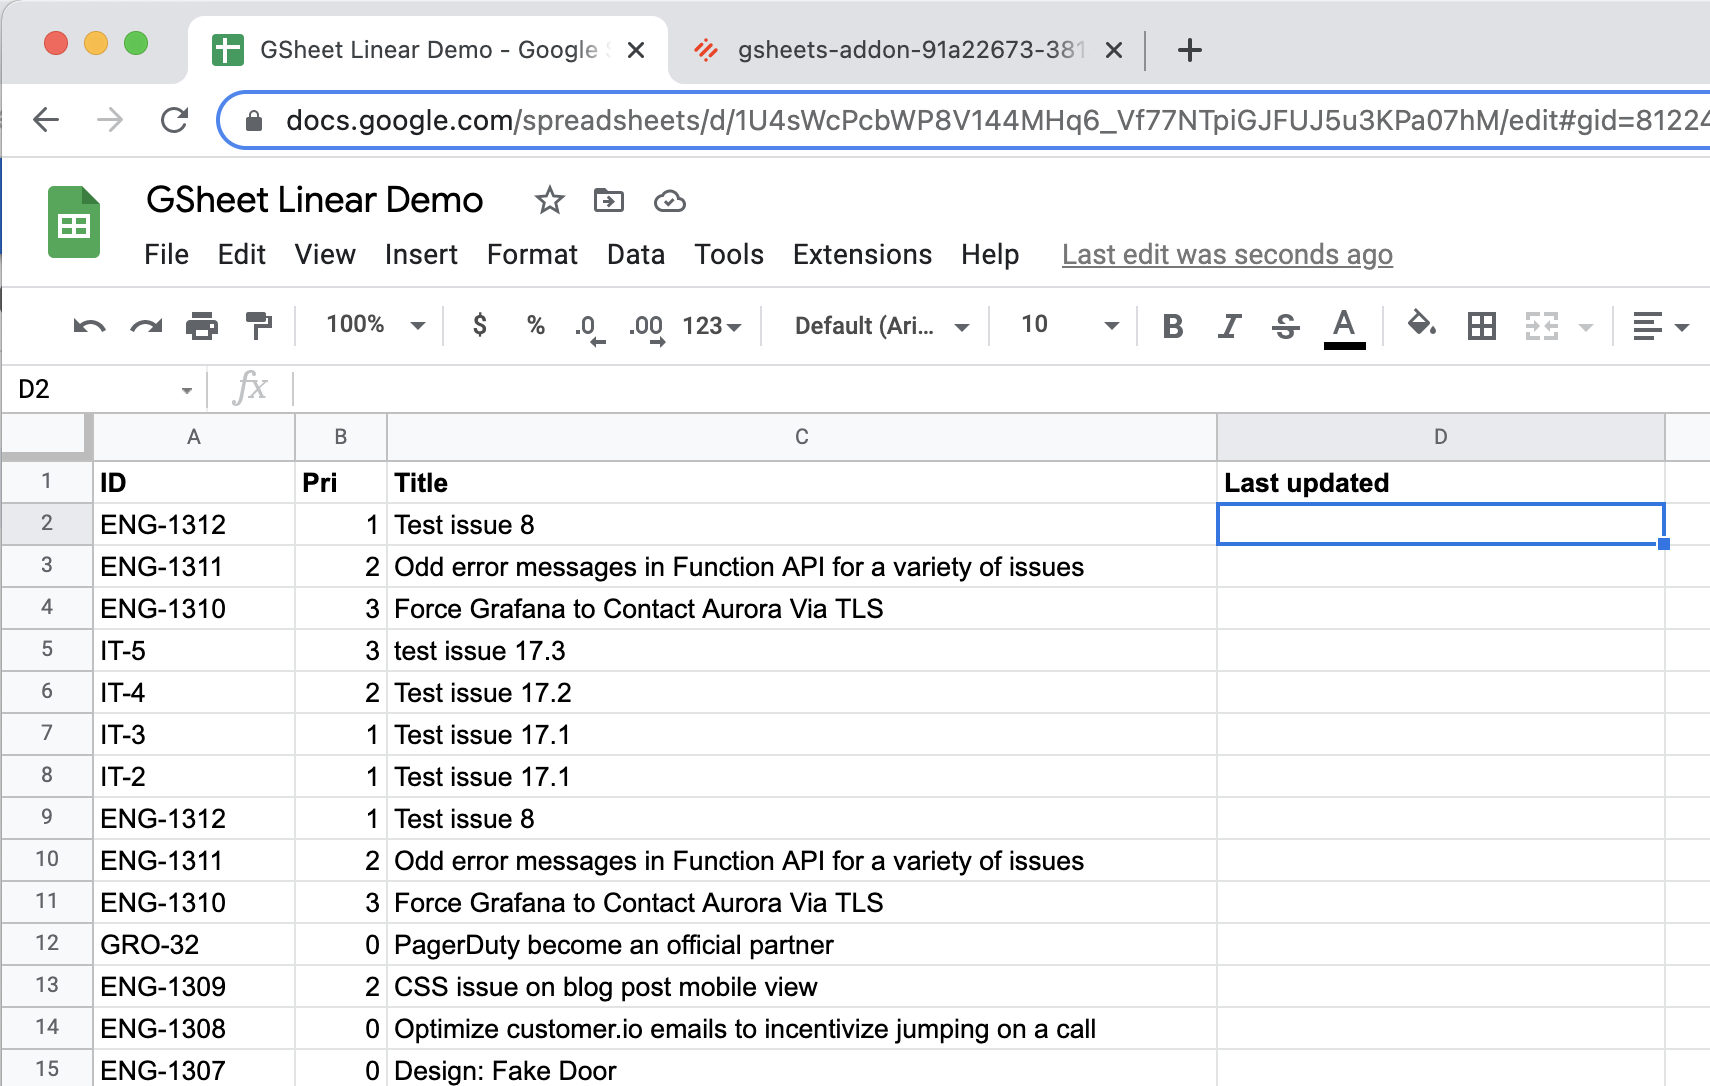
Task: Click the formula bar input
Action: click(x=1000, y=389)
